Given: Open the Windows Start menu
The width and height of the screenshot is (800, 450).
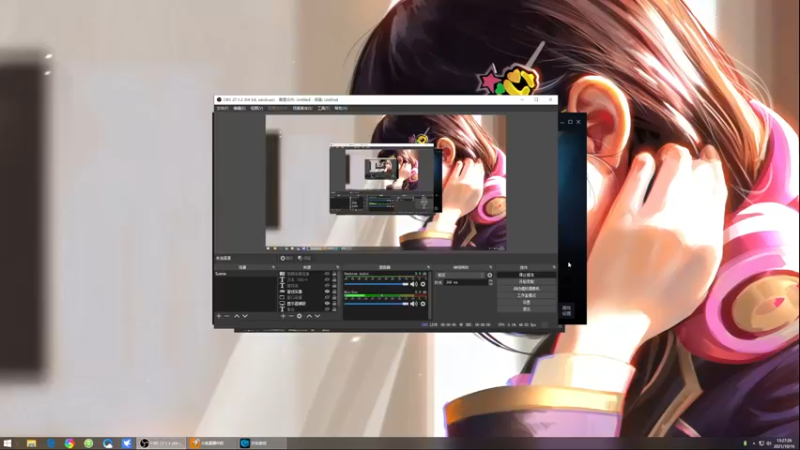Looking at the screenshot, I should click(7, 443).
